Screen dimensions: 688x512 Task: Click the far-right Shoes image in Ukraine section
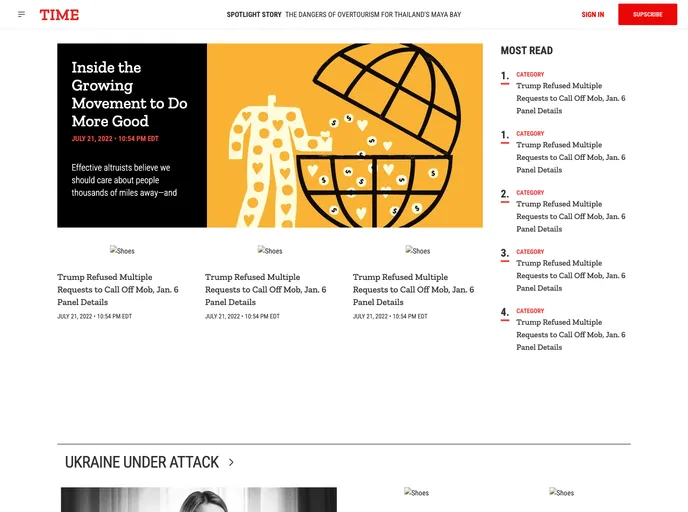562,493
